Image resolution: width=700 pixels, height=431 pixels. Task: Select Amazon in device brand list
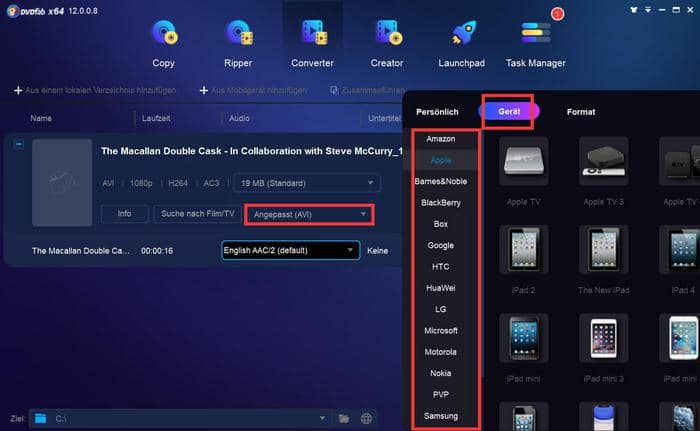(441, 139)
